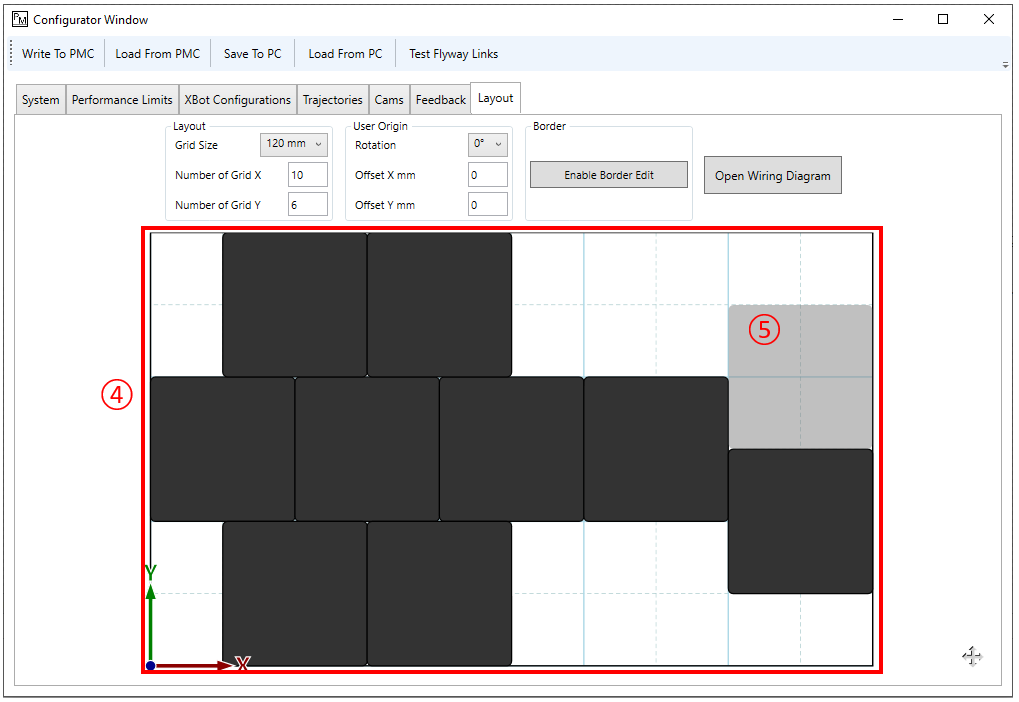Click the blue origin dot marker
Viewport: 1019px width, 702px height.
(x=149, y=664)
